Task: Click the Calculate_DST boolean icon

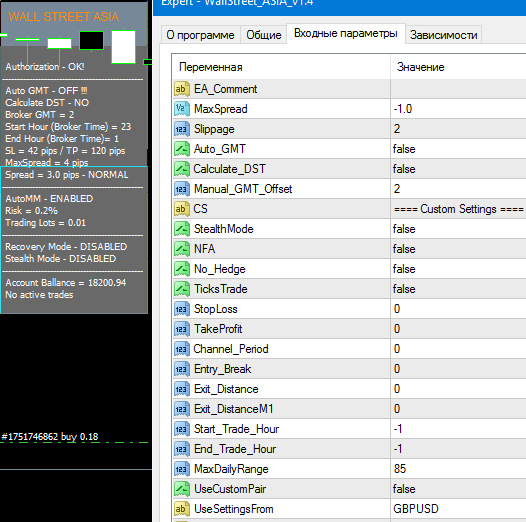Action: (182, 169)
